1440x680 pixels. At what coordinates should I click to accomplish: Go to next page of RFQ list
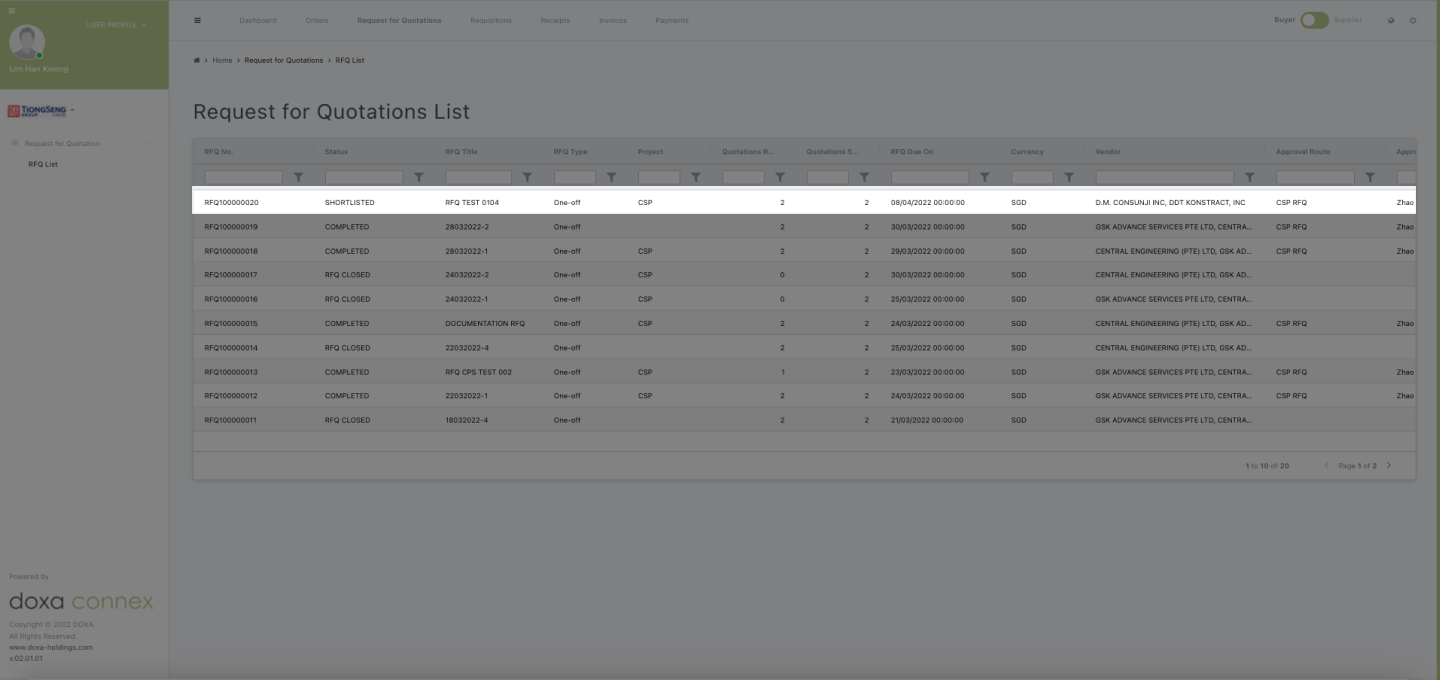1389,466
